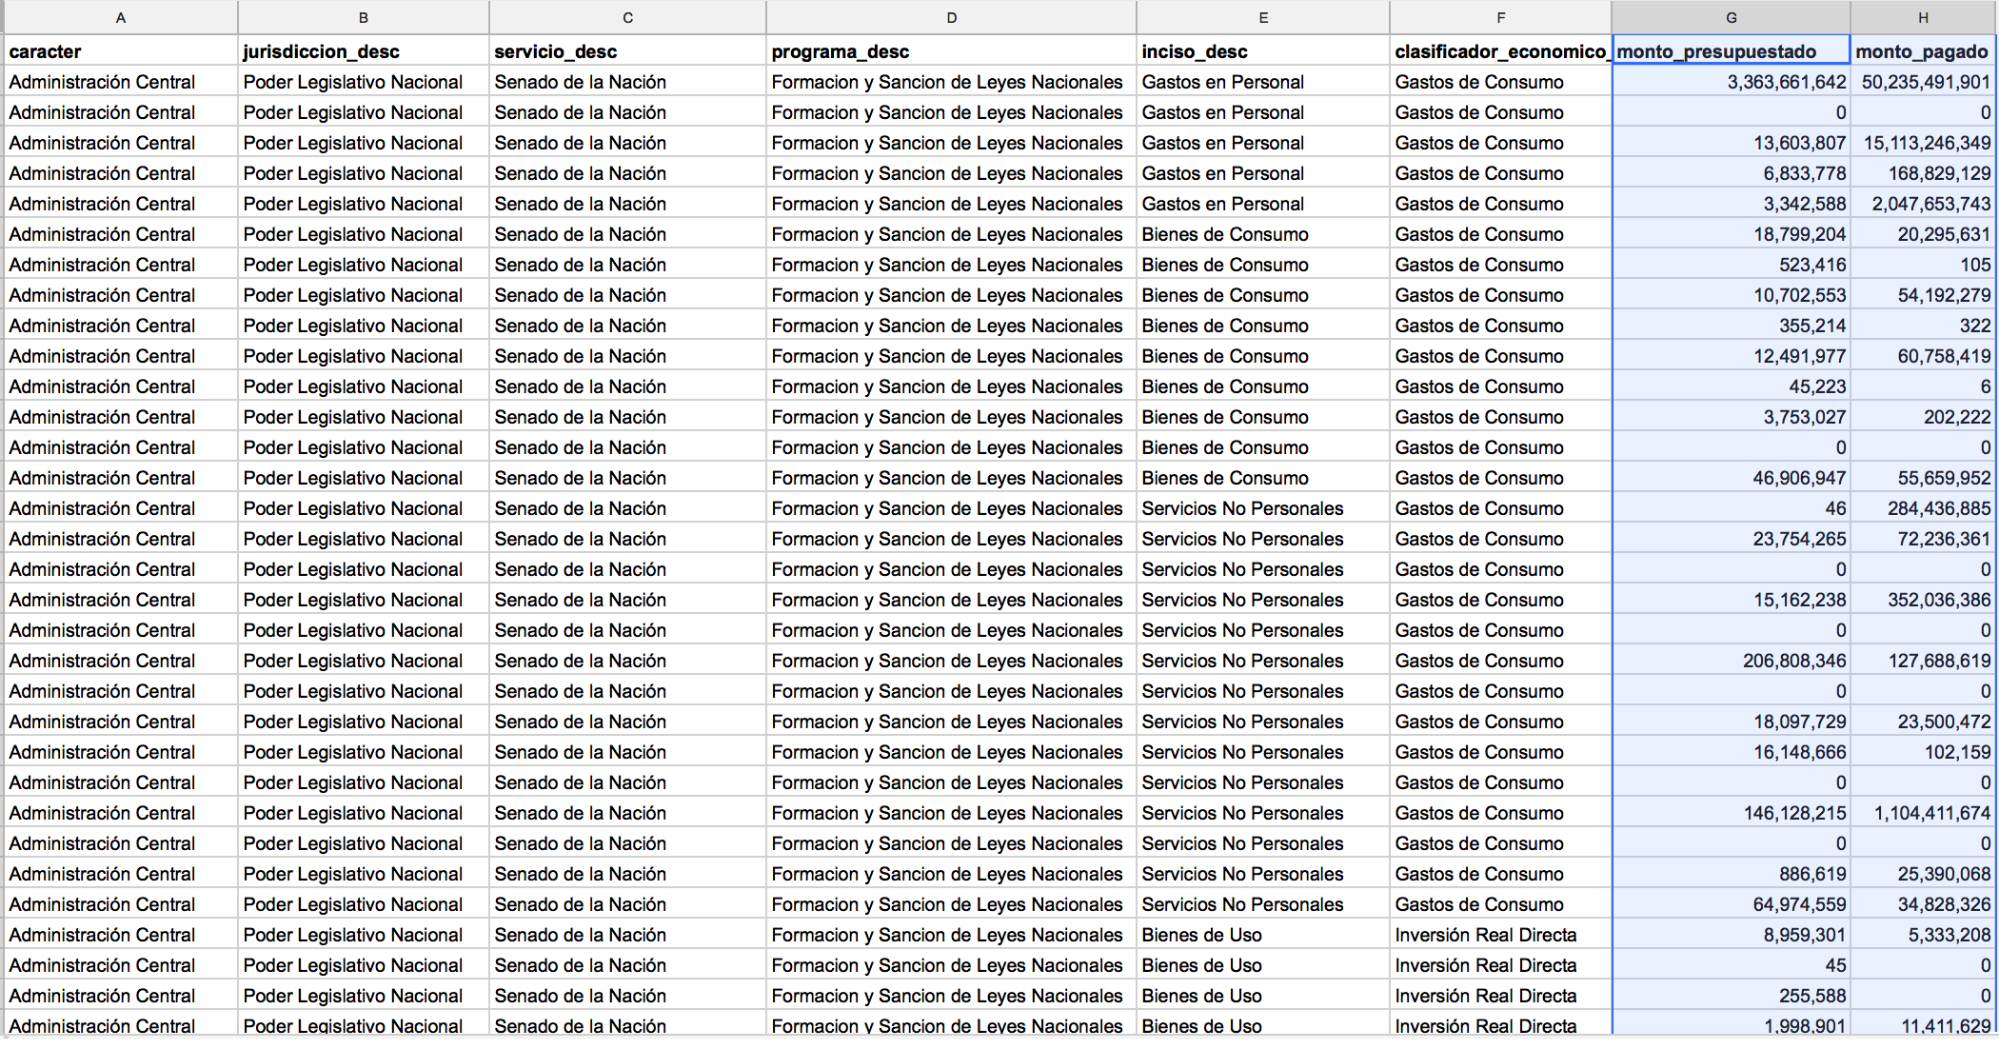Select cell with value 18,097,729

(x=1731, y=722)
